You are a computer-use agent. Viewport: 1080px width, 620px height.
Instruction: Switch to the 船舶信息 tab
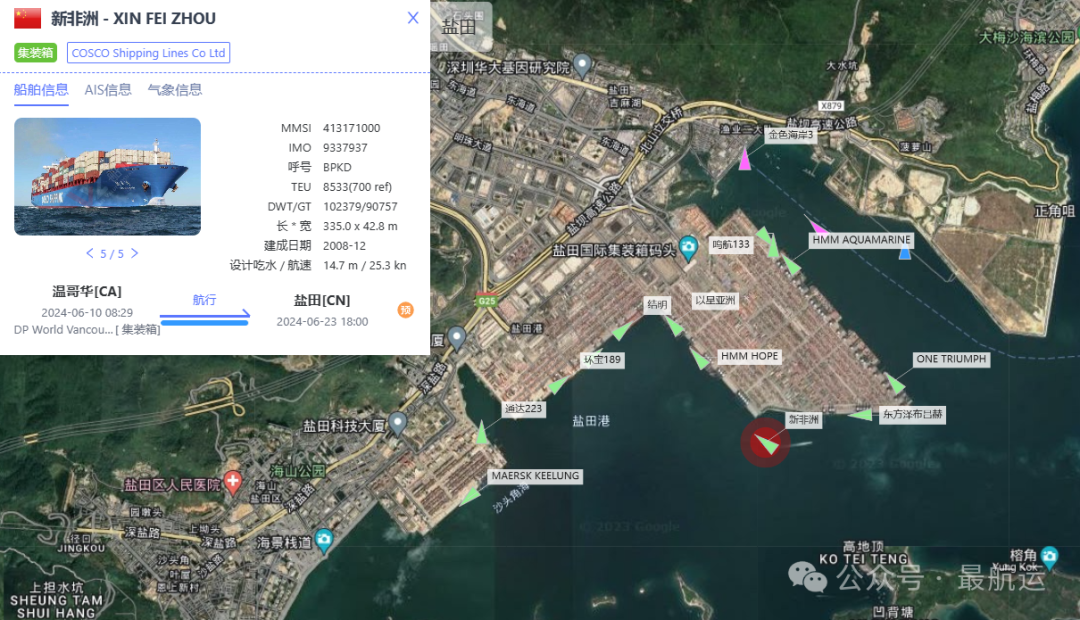pos(41,90)
